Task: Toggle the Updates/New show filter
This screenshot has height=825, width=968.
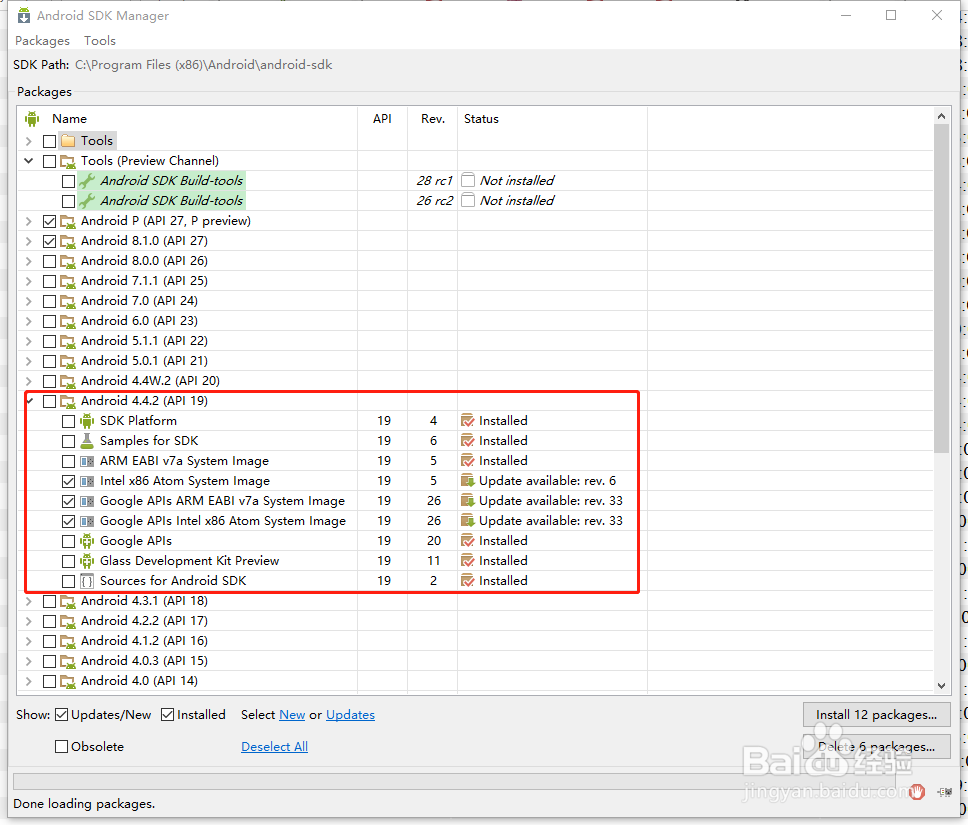Action: pos(61,715)
